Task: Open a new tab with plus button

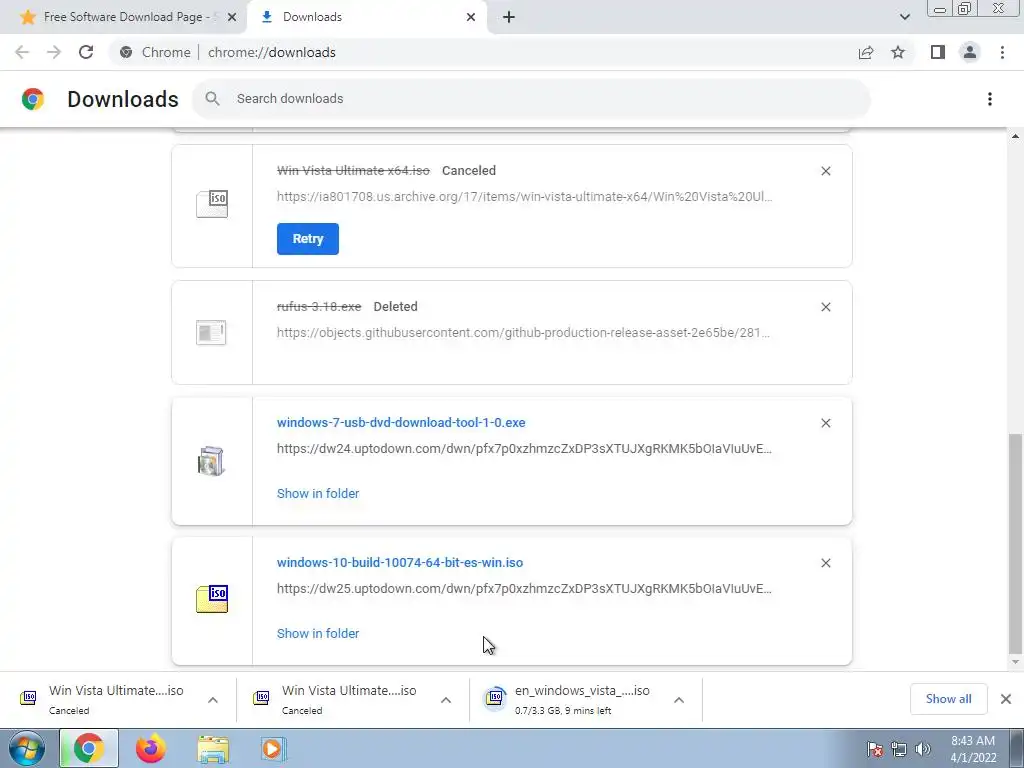Action: 509,17
